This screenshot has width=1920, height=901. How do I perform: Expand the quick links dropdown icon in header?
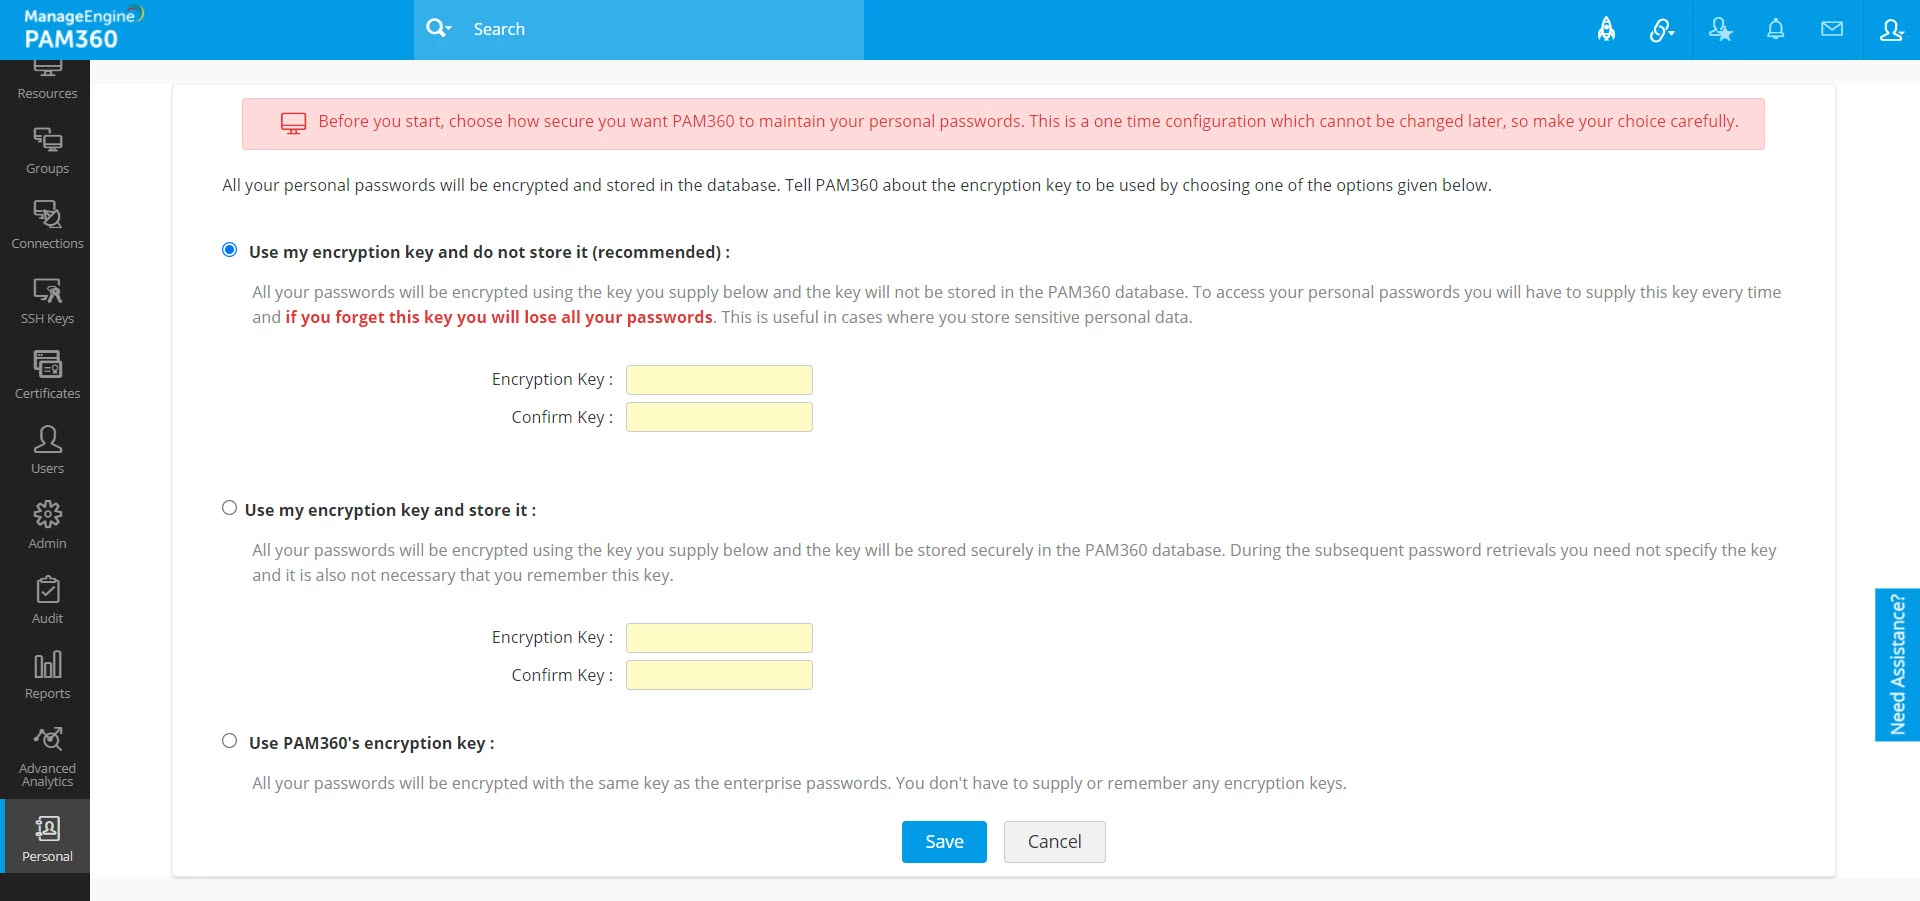(x=1662, y=30)
